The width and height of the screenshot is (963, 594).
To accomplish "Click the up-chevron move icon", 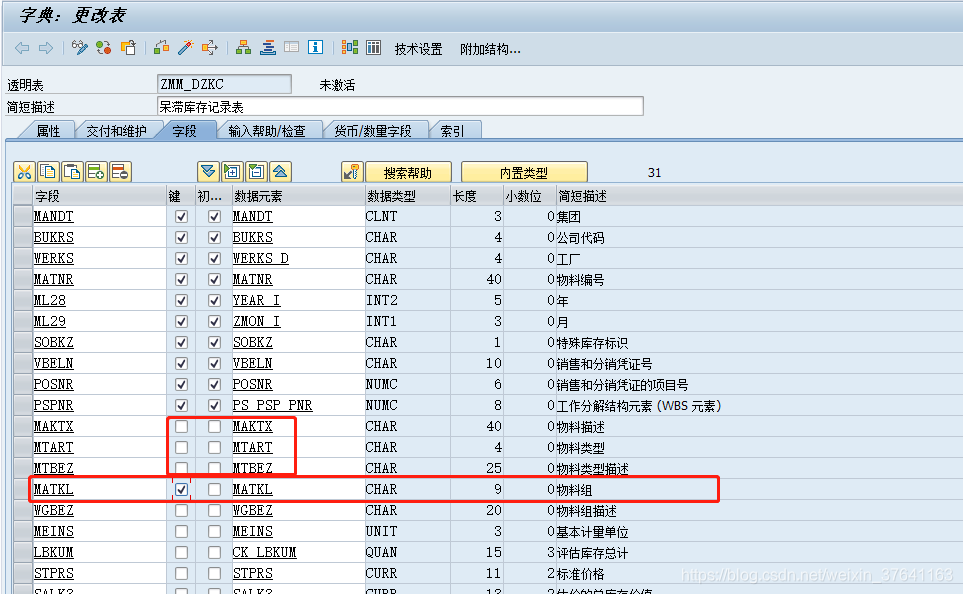I will [281, 170].
